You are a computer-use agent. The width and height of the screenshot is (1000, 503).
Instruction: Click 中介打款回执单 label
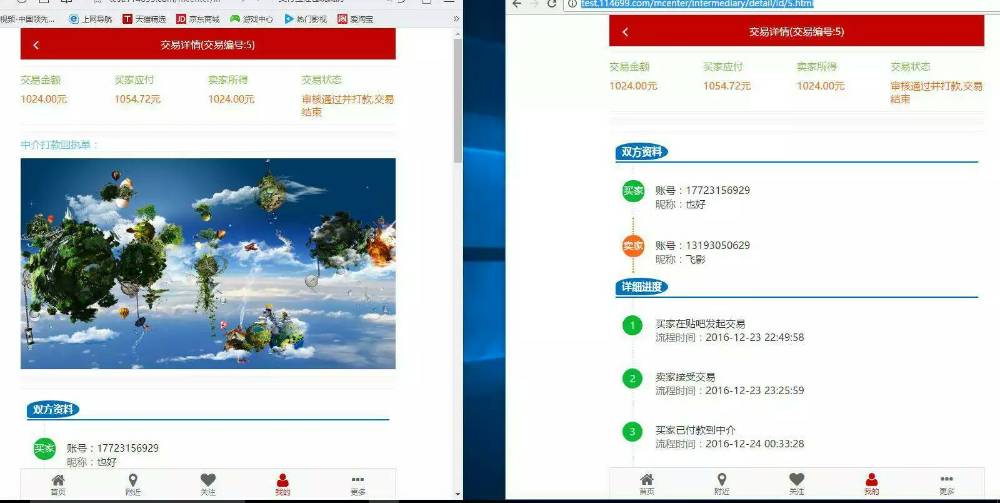pyautogui.click(x=59, y=145)
